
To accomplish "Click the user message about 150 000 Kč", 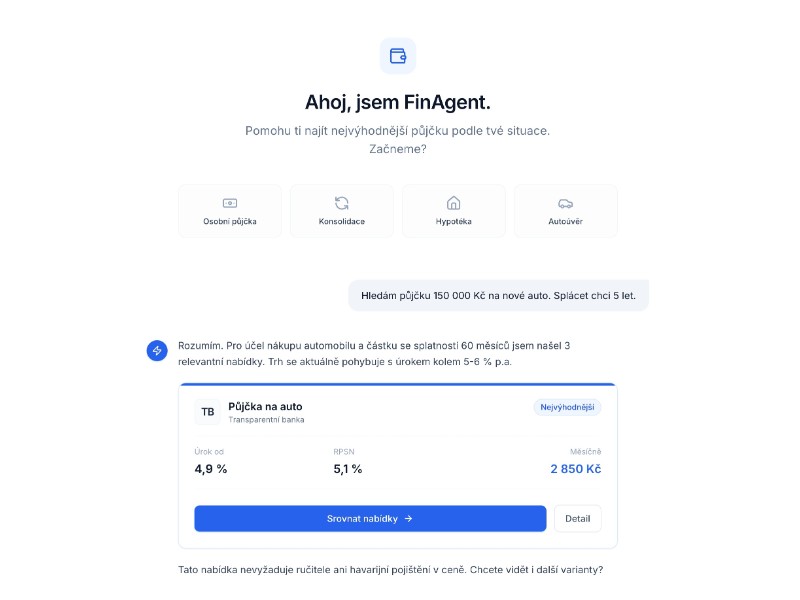I will pyautogui.click(x=499, y=295).
